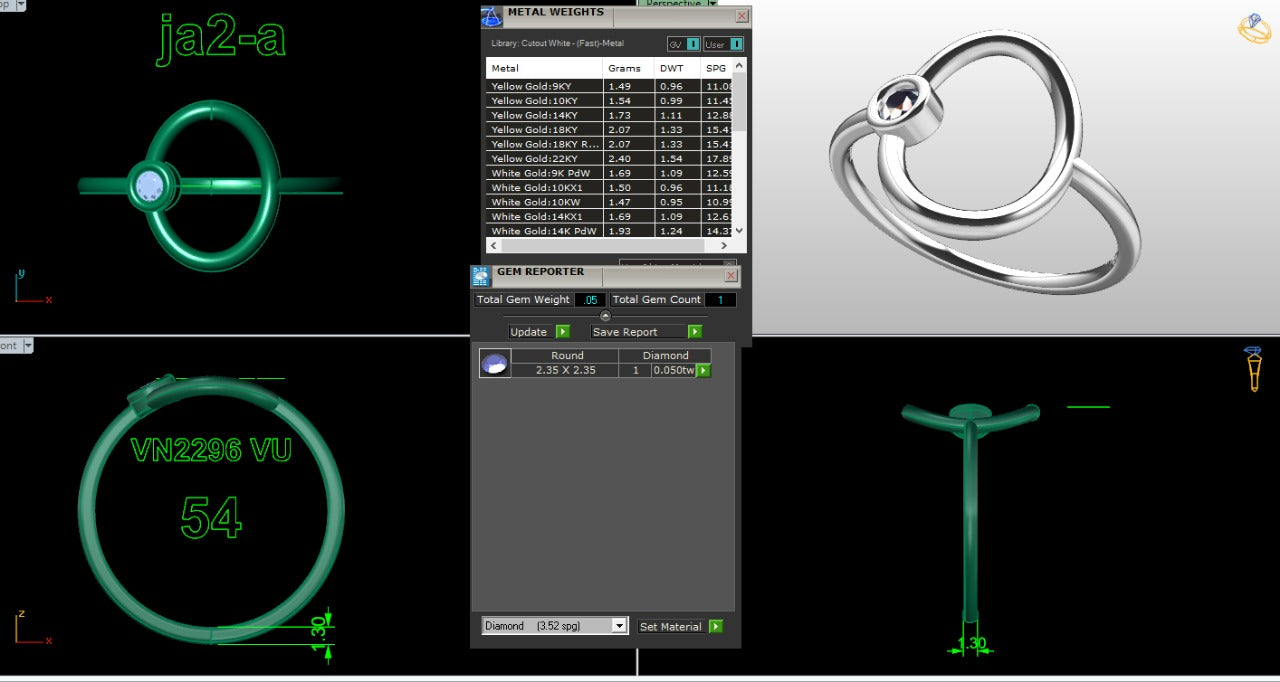The width and height of the screenshot is (1280, 682).
Task: Select the Yellow Gold:10KY row
Action: tap(610, 101)
